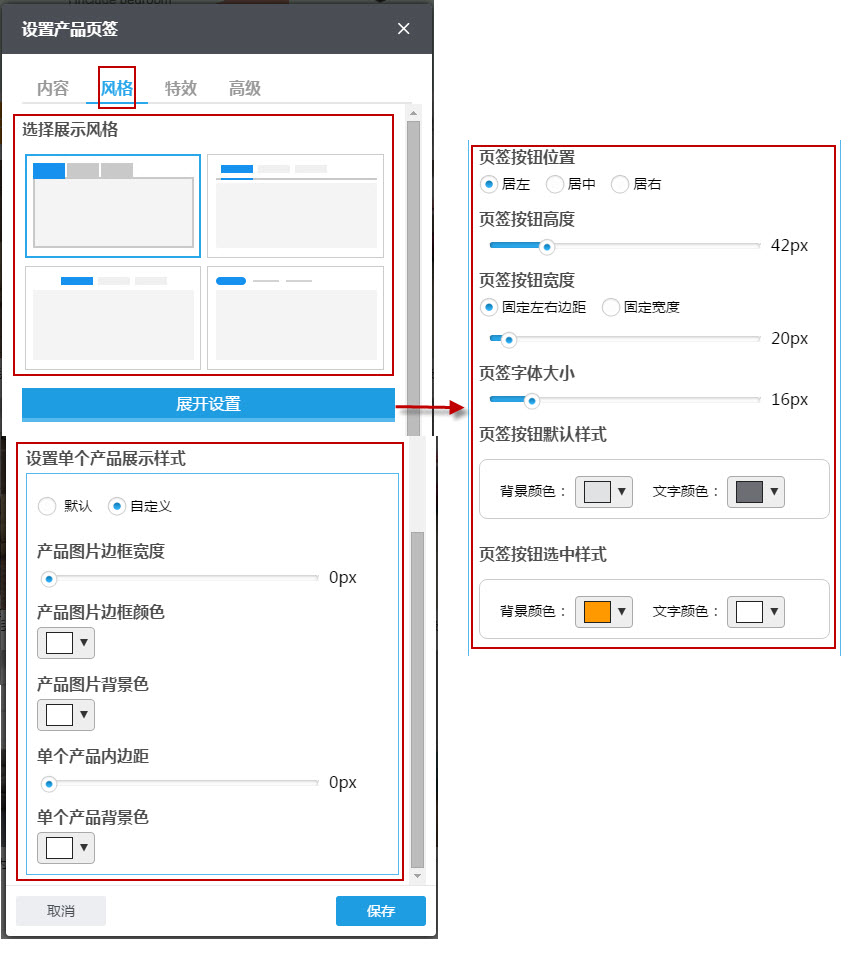Select the top-right display style thumbnail
This screenshot has height=964, width=860.
(295, 206)
